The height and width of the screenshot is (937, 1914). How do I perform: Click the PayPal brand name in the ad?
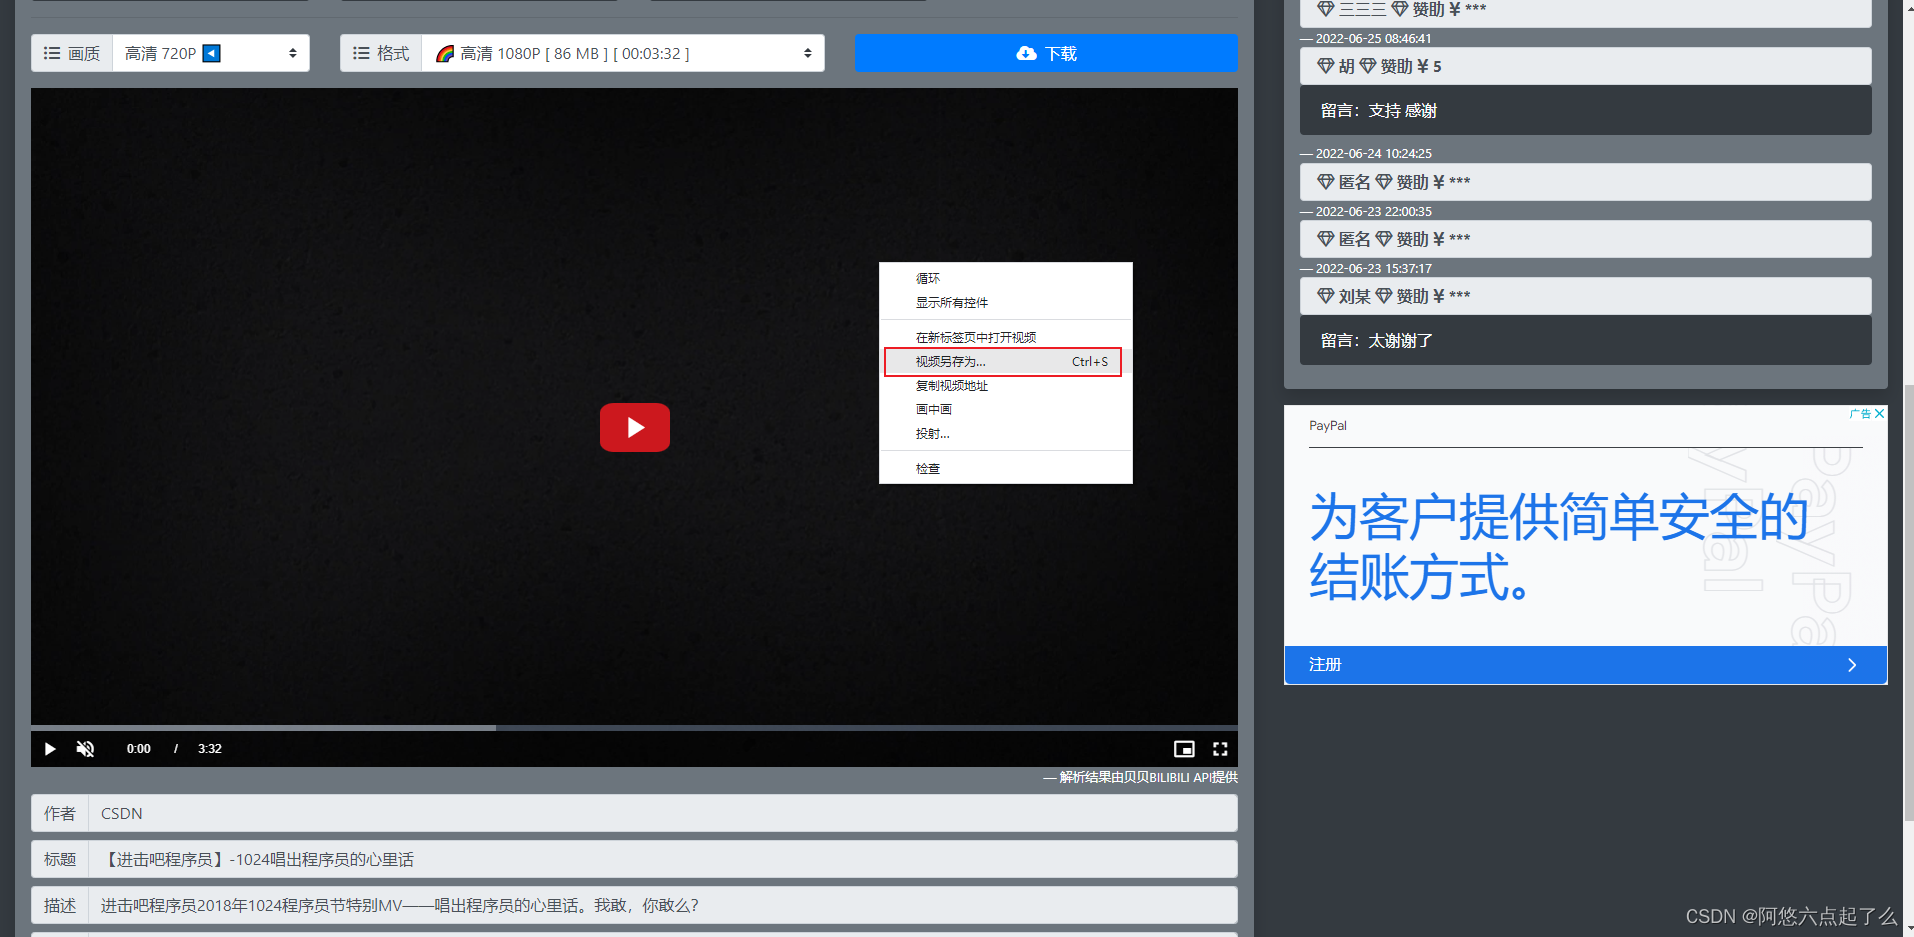(x=1328, y=425)
